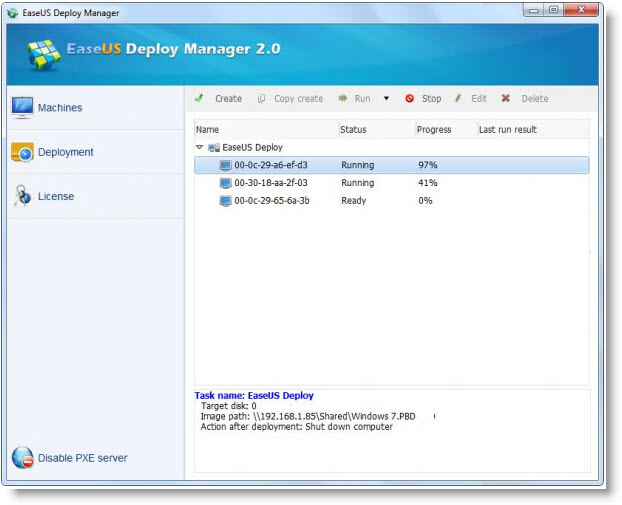Click the Copy create pages icon
The width and height of the screenshot is (622, 505).
click(x=261, y=98)
